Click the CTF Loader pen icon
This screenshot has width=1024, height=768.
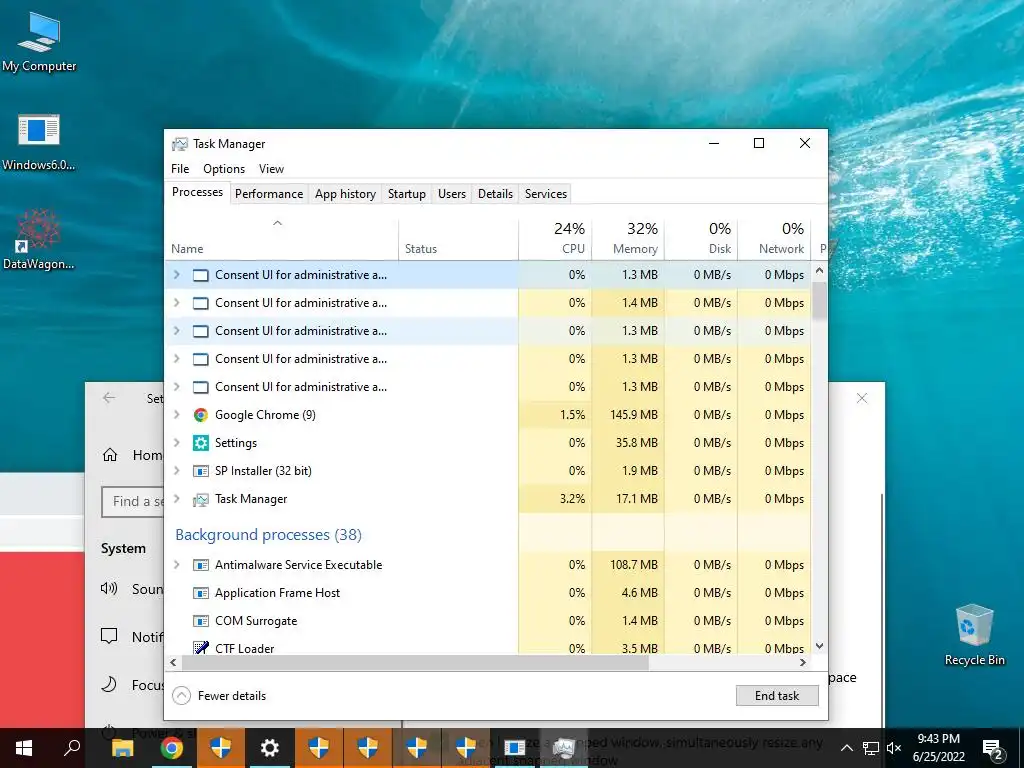point(200,648)
